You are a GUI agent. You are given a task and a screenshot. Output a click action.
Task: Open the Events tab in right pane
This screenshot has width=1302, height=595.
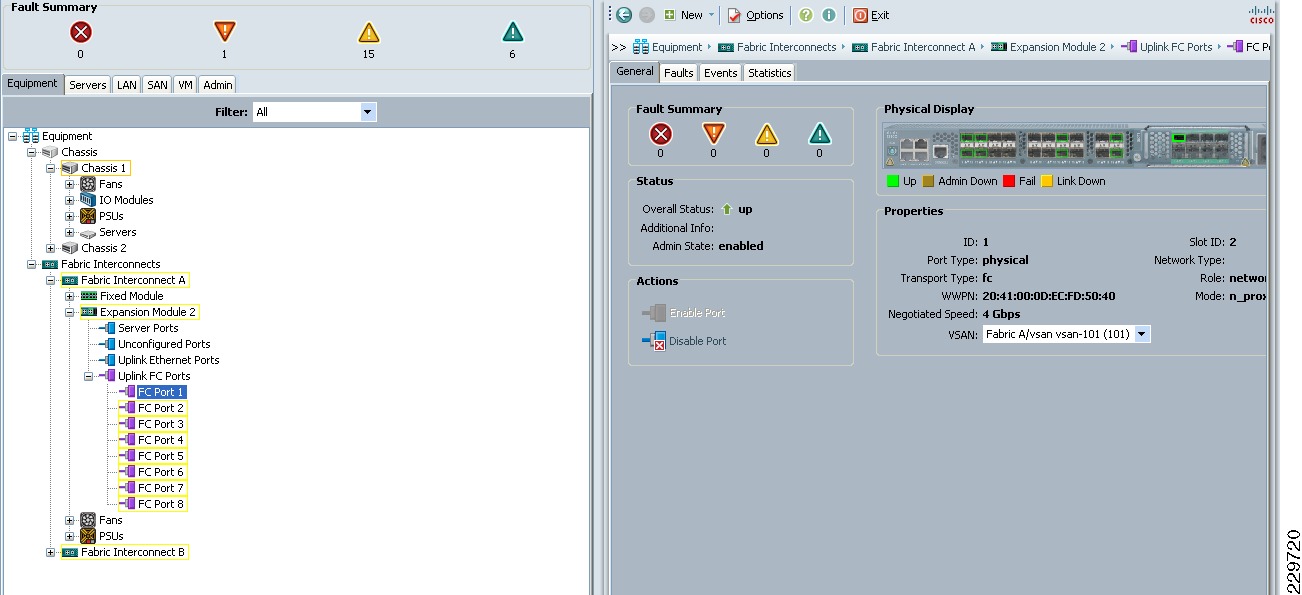click(721, 73)
